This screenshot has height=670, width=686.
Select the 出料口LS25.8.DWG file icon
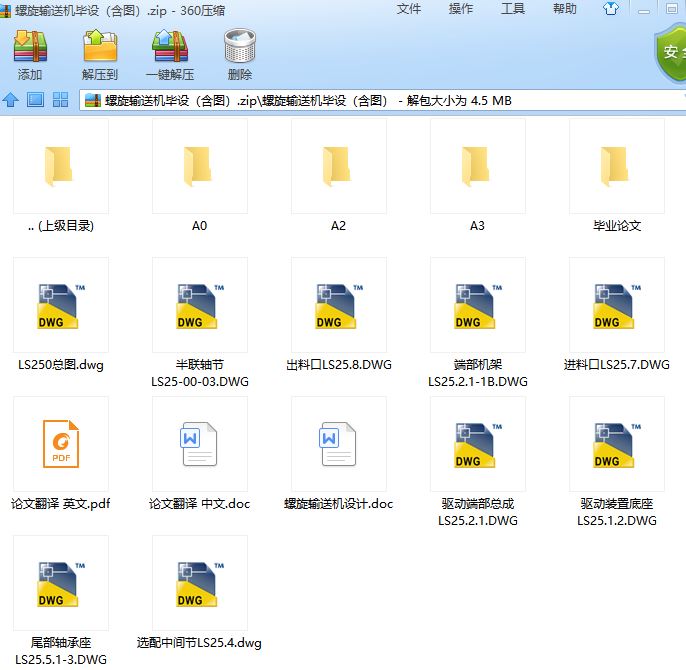pos(339,305)
